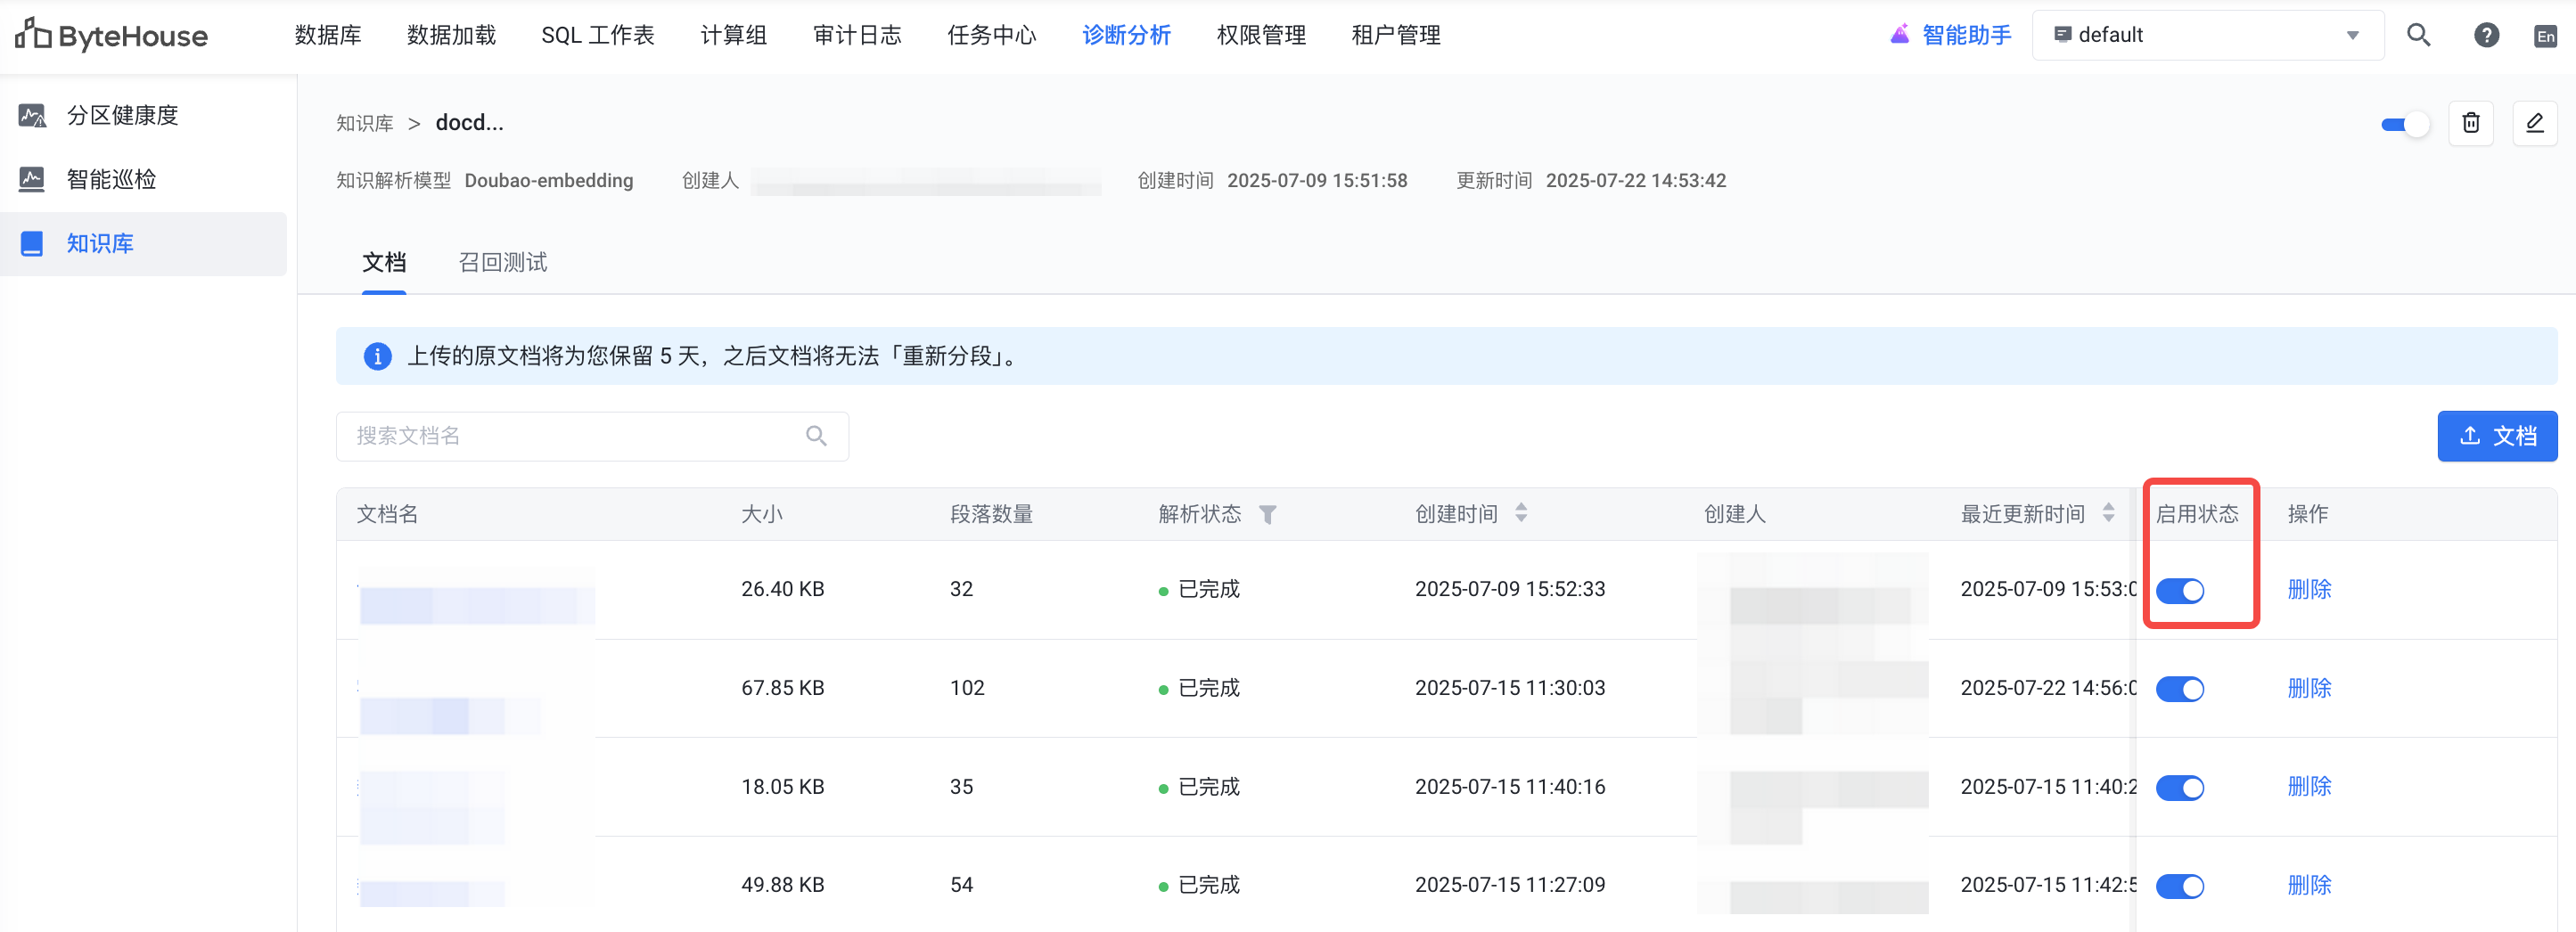The width and height of the screenshot is (2576, 932).
Task: Open the help question mark icon
Action: click(x=2486, y=35)
